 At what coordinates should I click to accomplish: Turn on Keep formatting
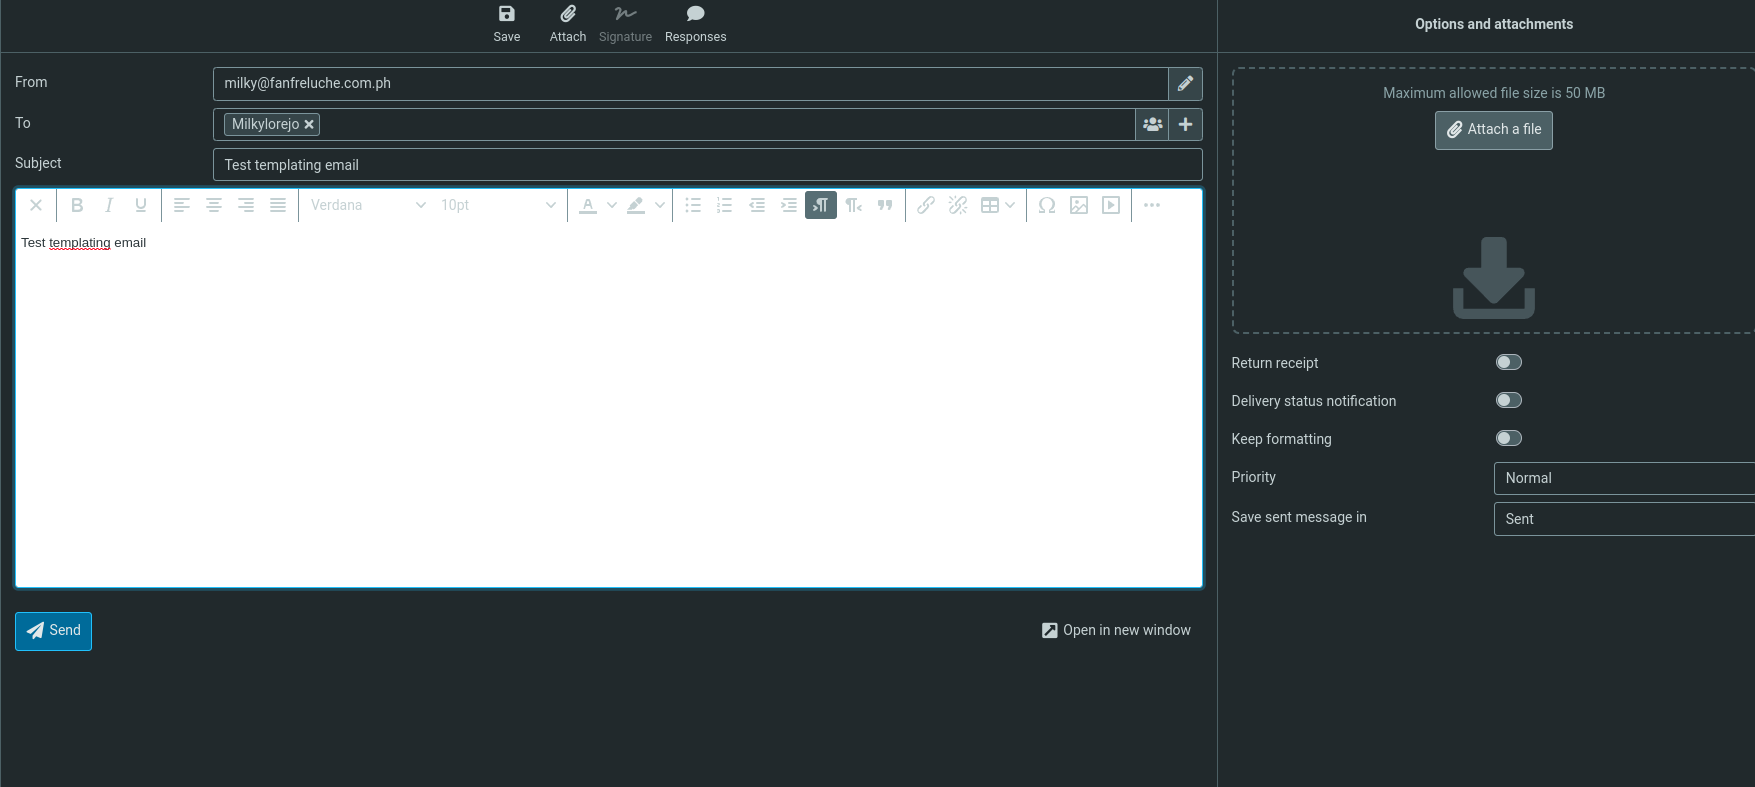1508,438
